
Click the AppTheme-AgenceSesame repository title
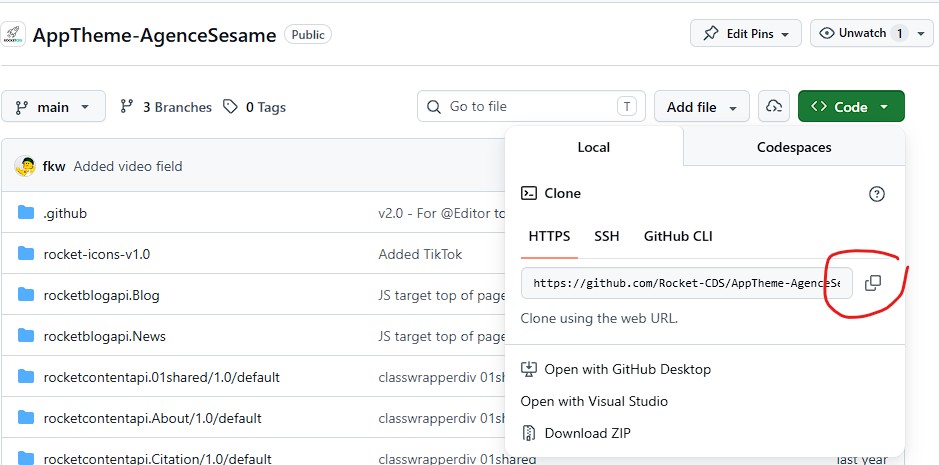(x=154, y=35)
